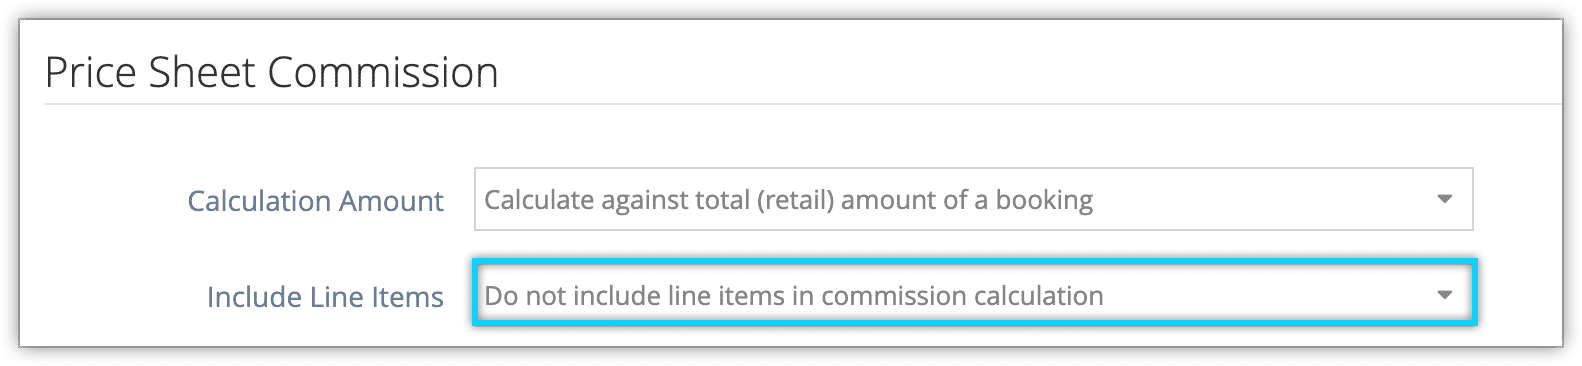Toggle the dropdown triangle for Include Line Items
This screenshot has width=1582, height=366.
click(x=1444, y=295)
